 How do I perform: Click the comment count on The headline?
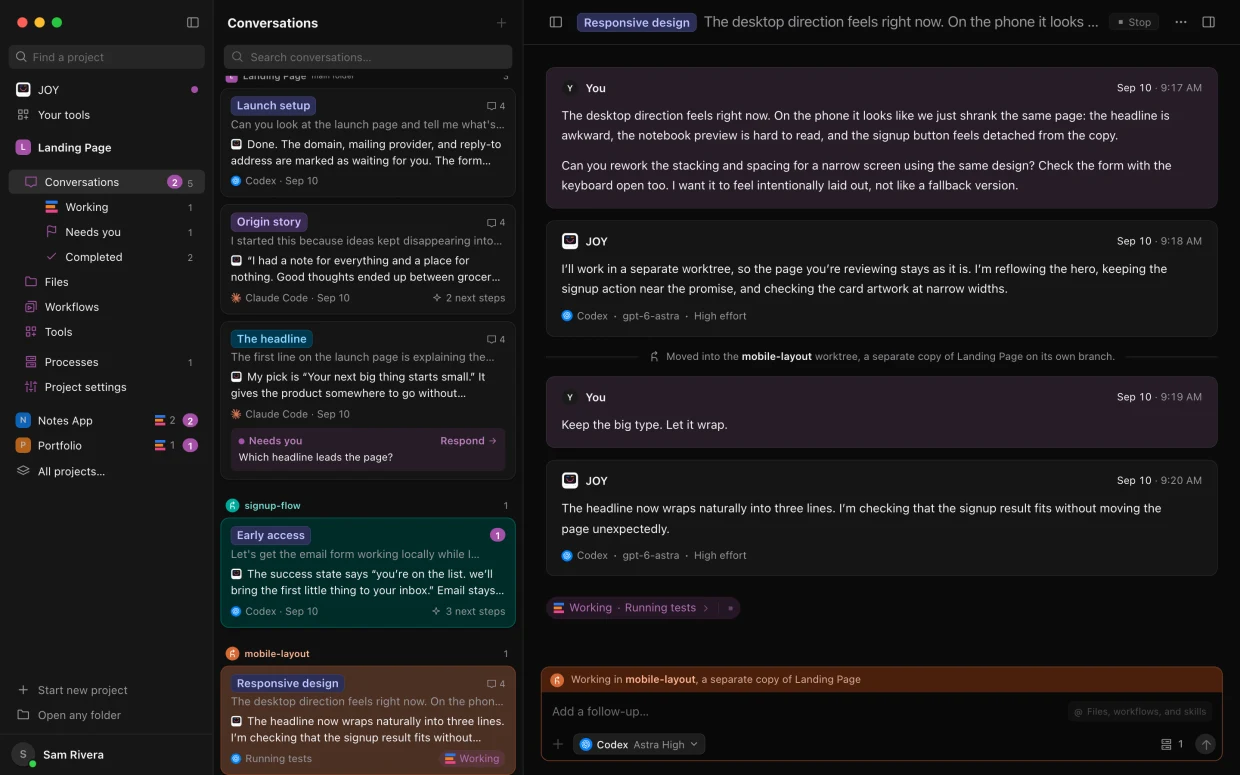496,339
